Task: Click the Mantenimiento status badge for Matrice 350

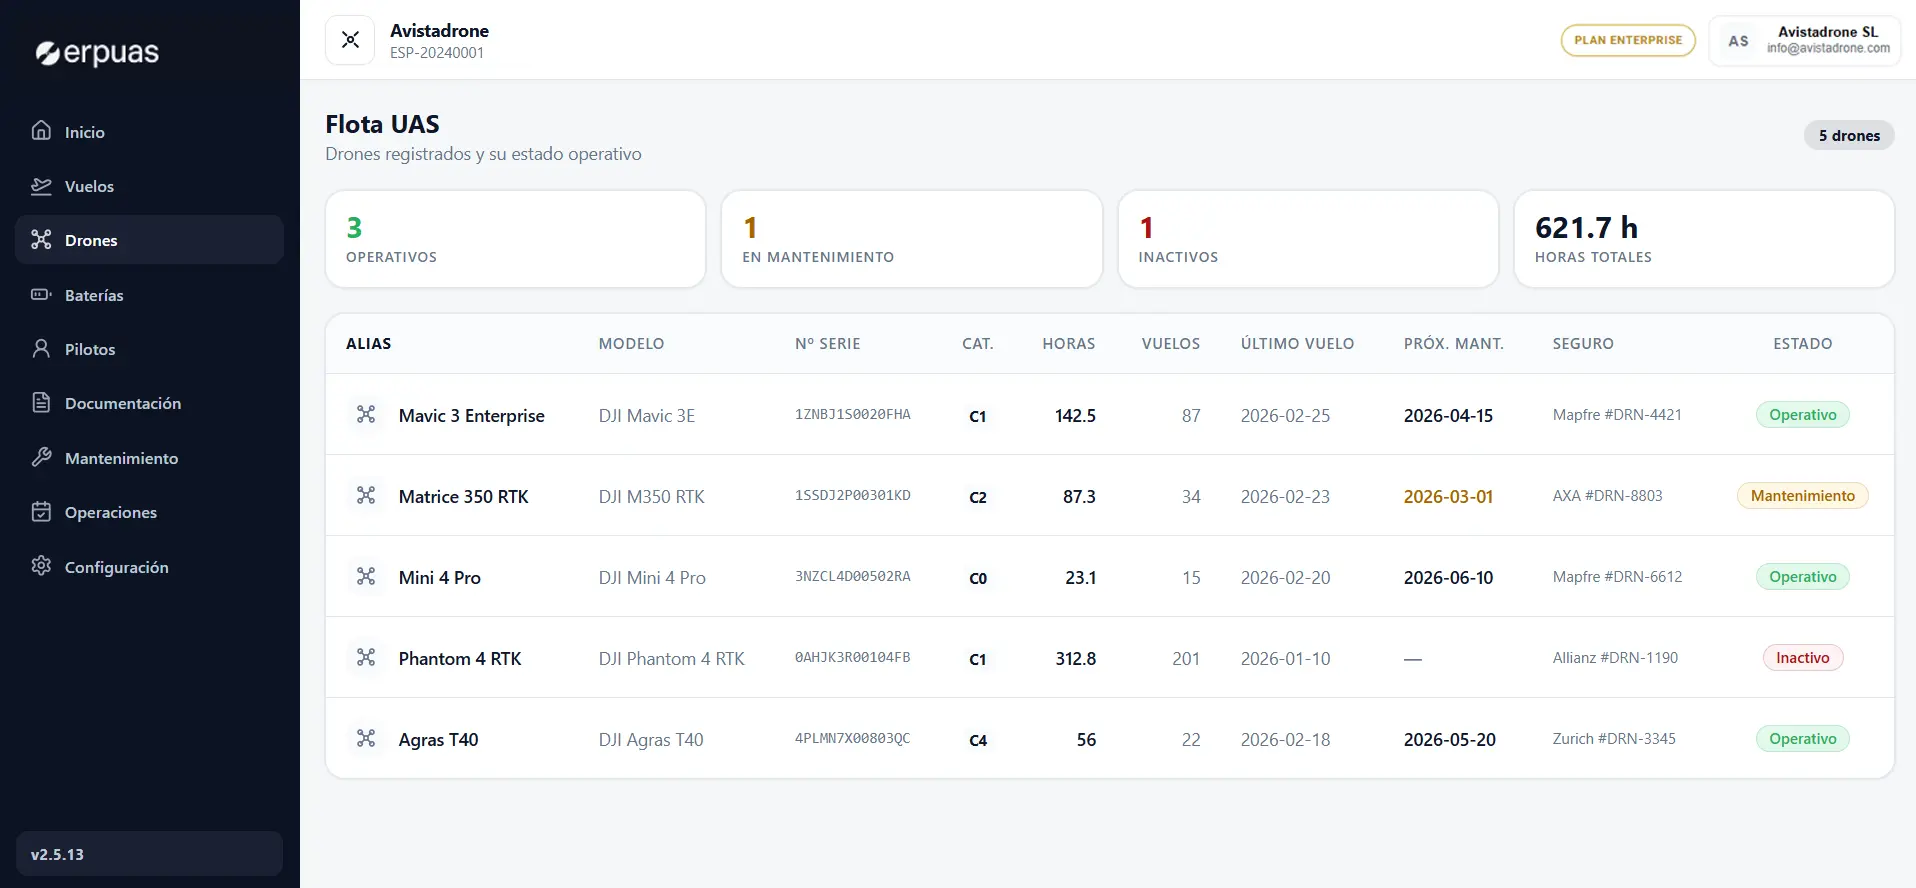Action: pos(1802,496)
